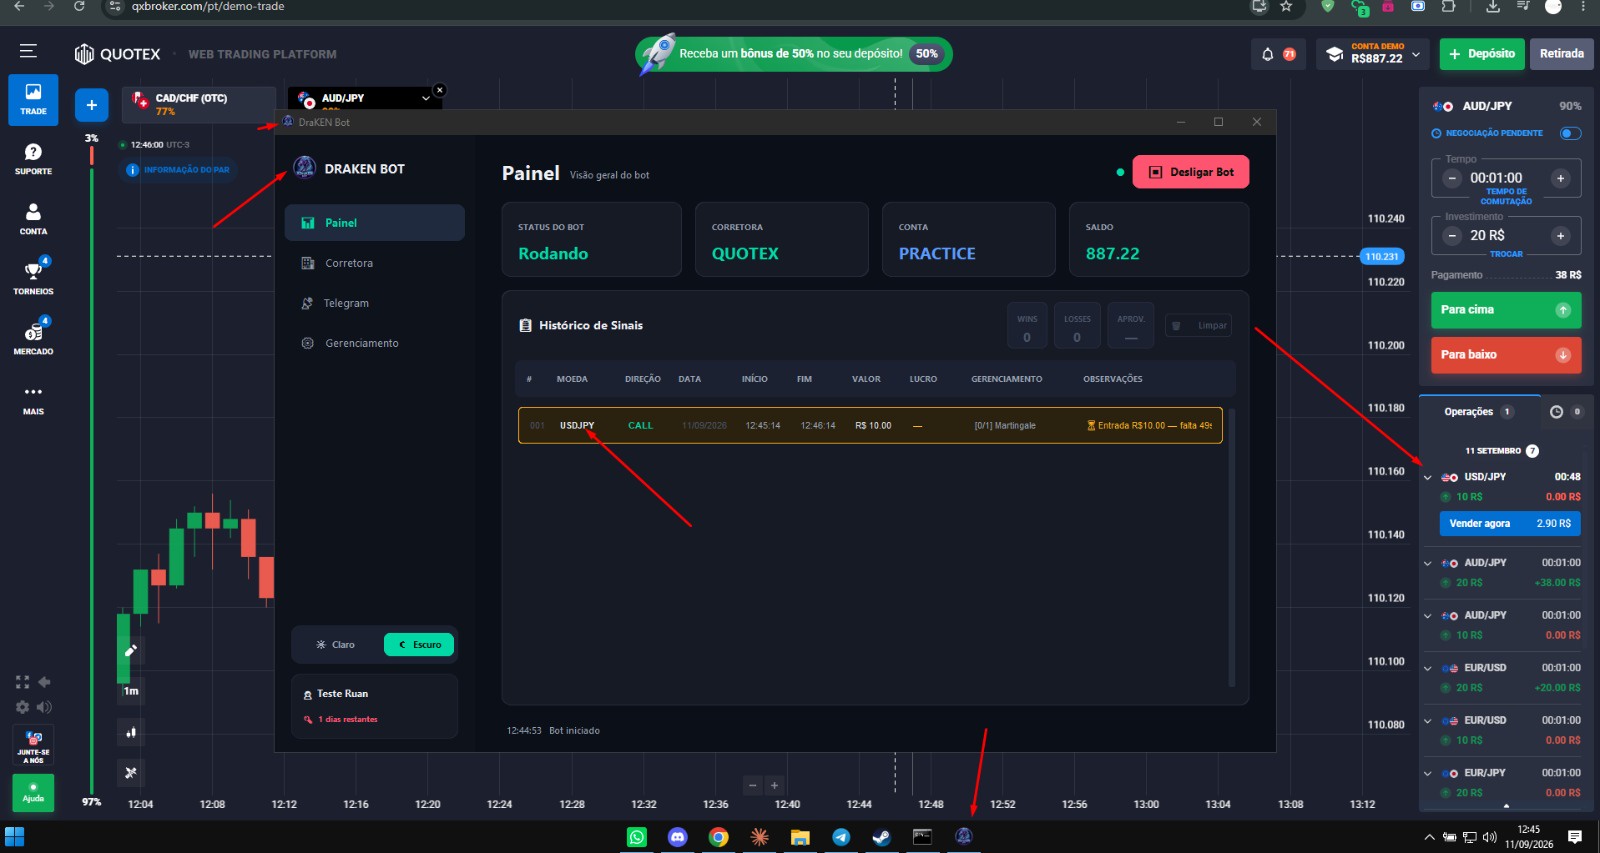Expand the AUD/JPY +38.00 R$ operation
Screen dimensions: 1600x853
[x=1428, y=563]
